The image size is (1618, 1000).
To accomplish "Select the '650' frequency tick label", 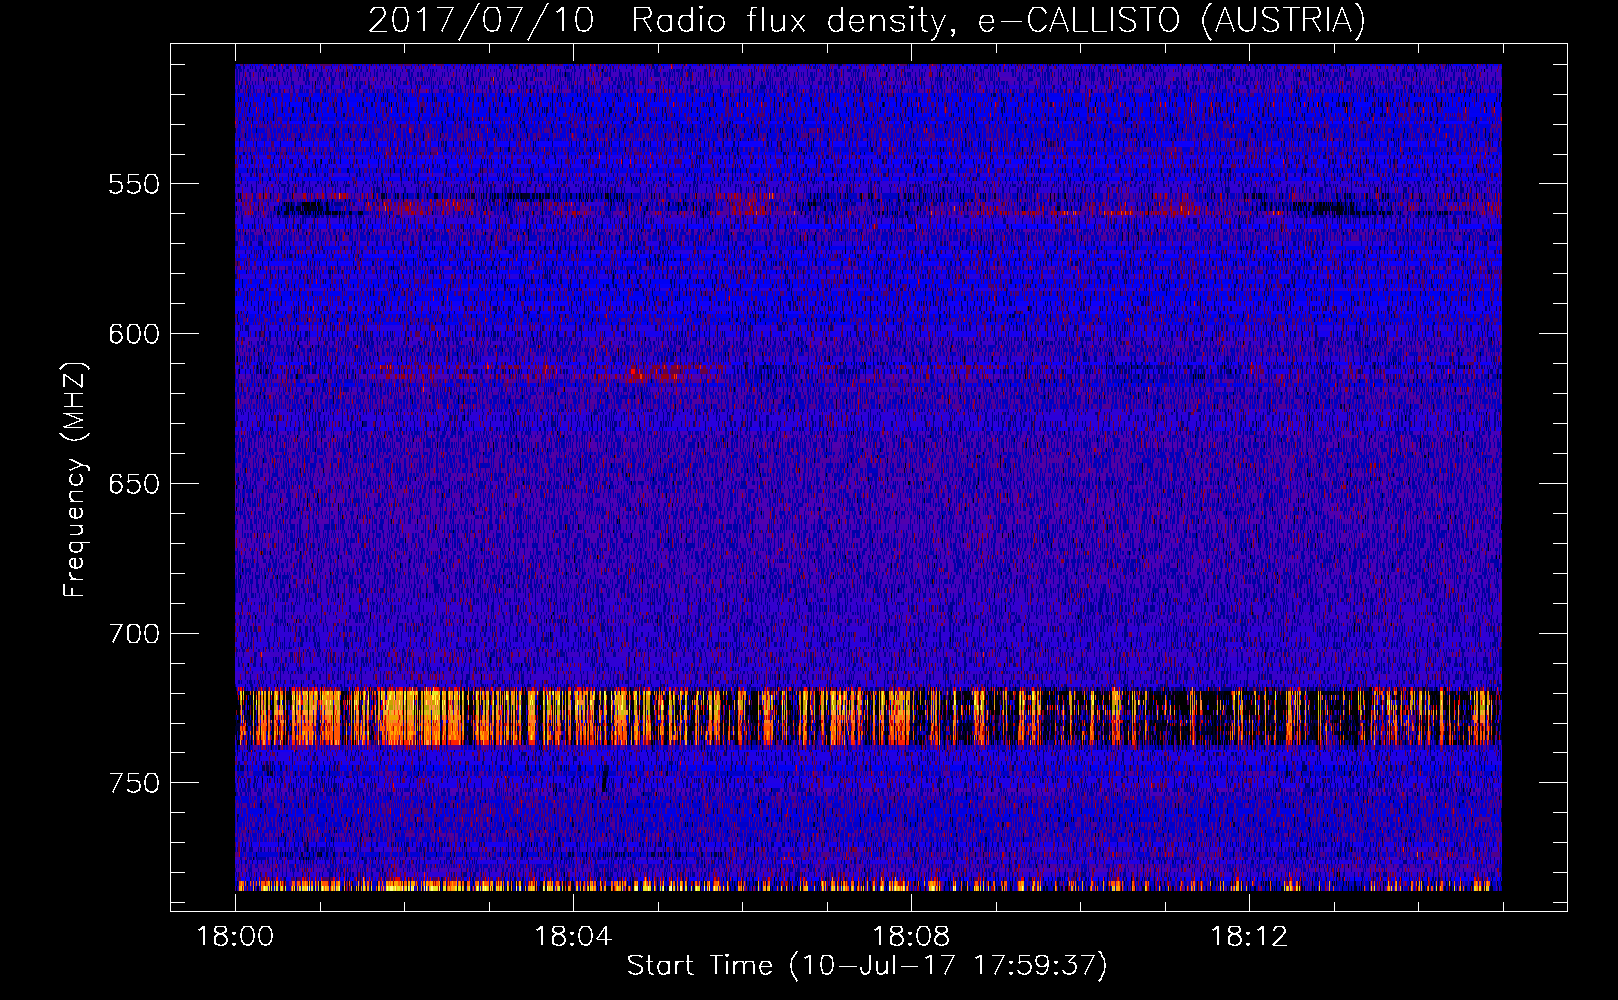I will coord(134,484).
